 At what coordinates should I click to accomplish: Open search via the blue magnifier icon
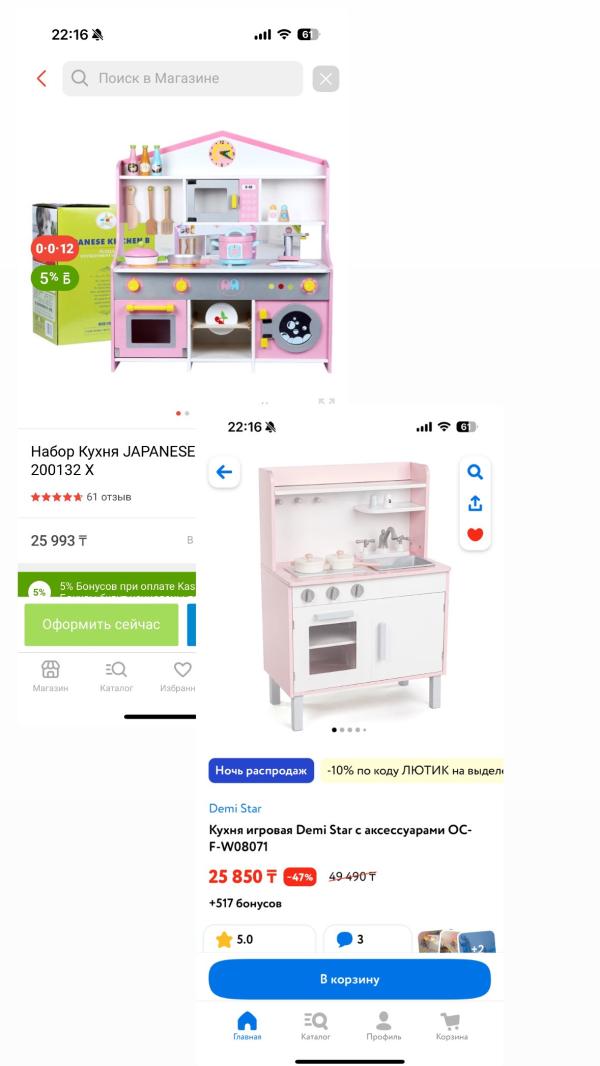475,472
